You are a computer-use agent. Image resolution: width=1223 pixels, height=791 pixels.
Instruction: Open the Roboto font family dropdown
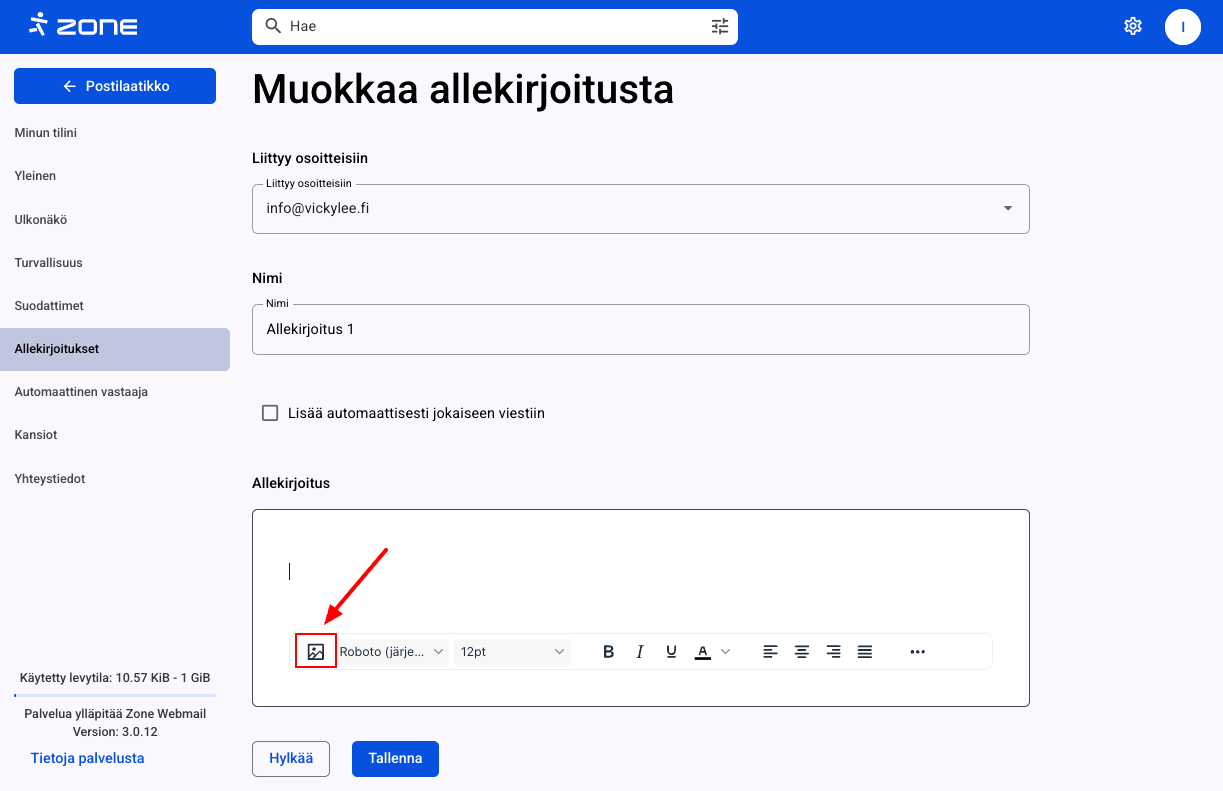pos(393,652)
